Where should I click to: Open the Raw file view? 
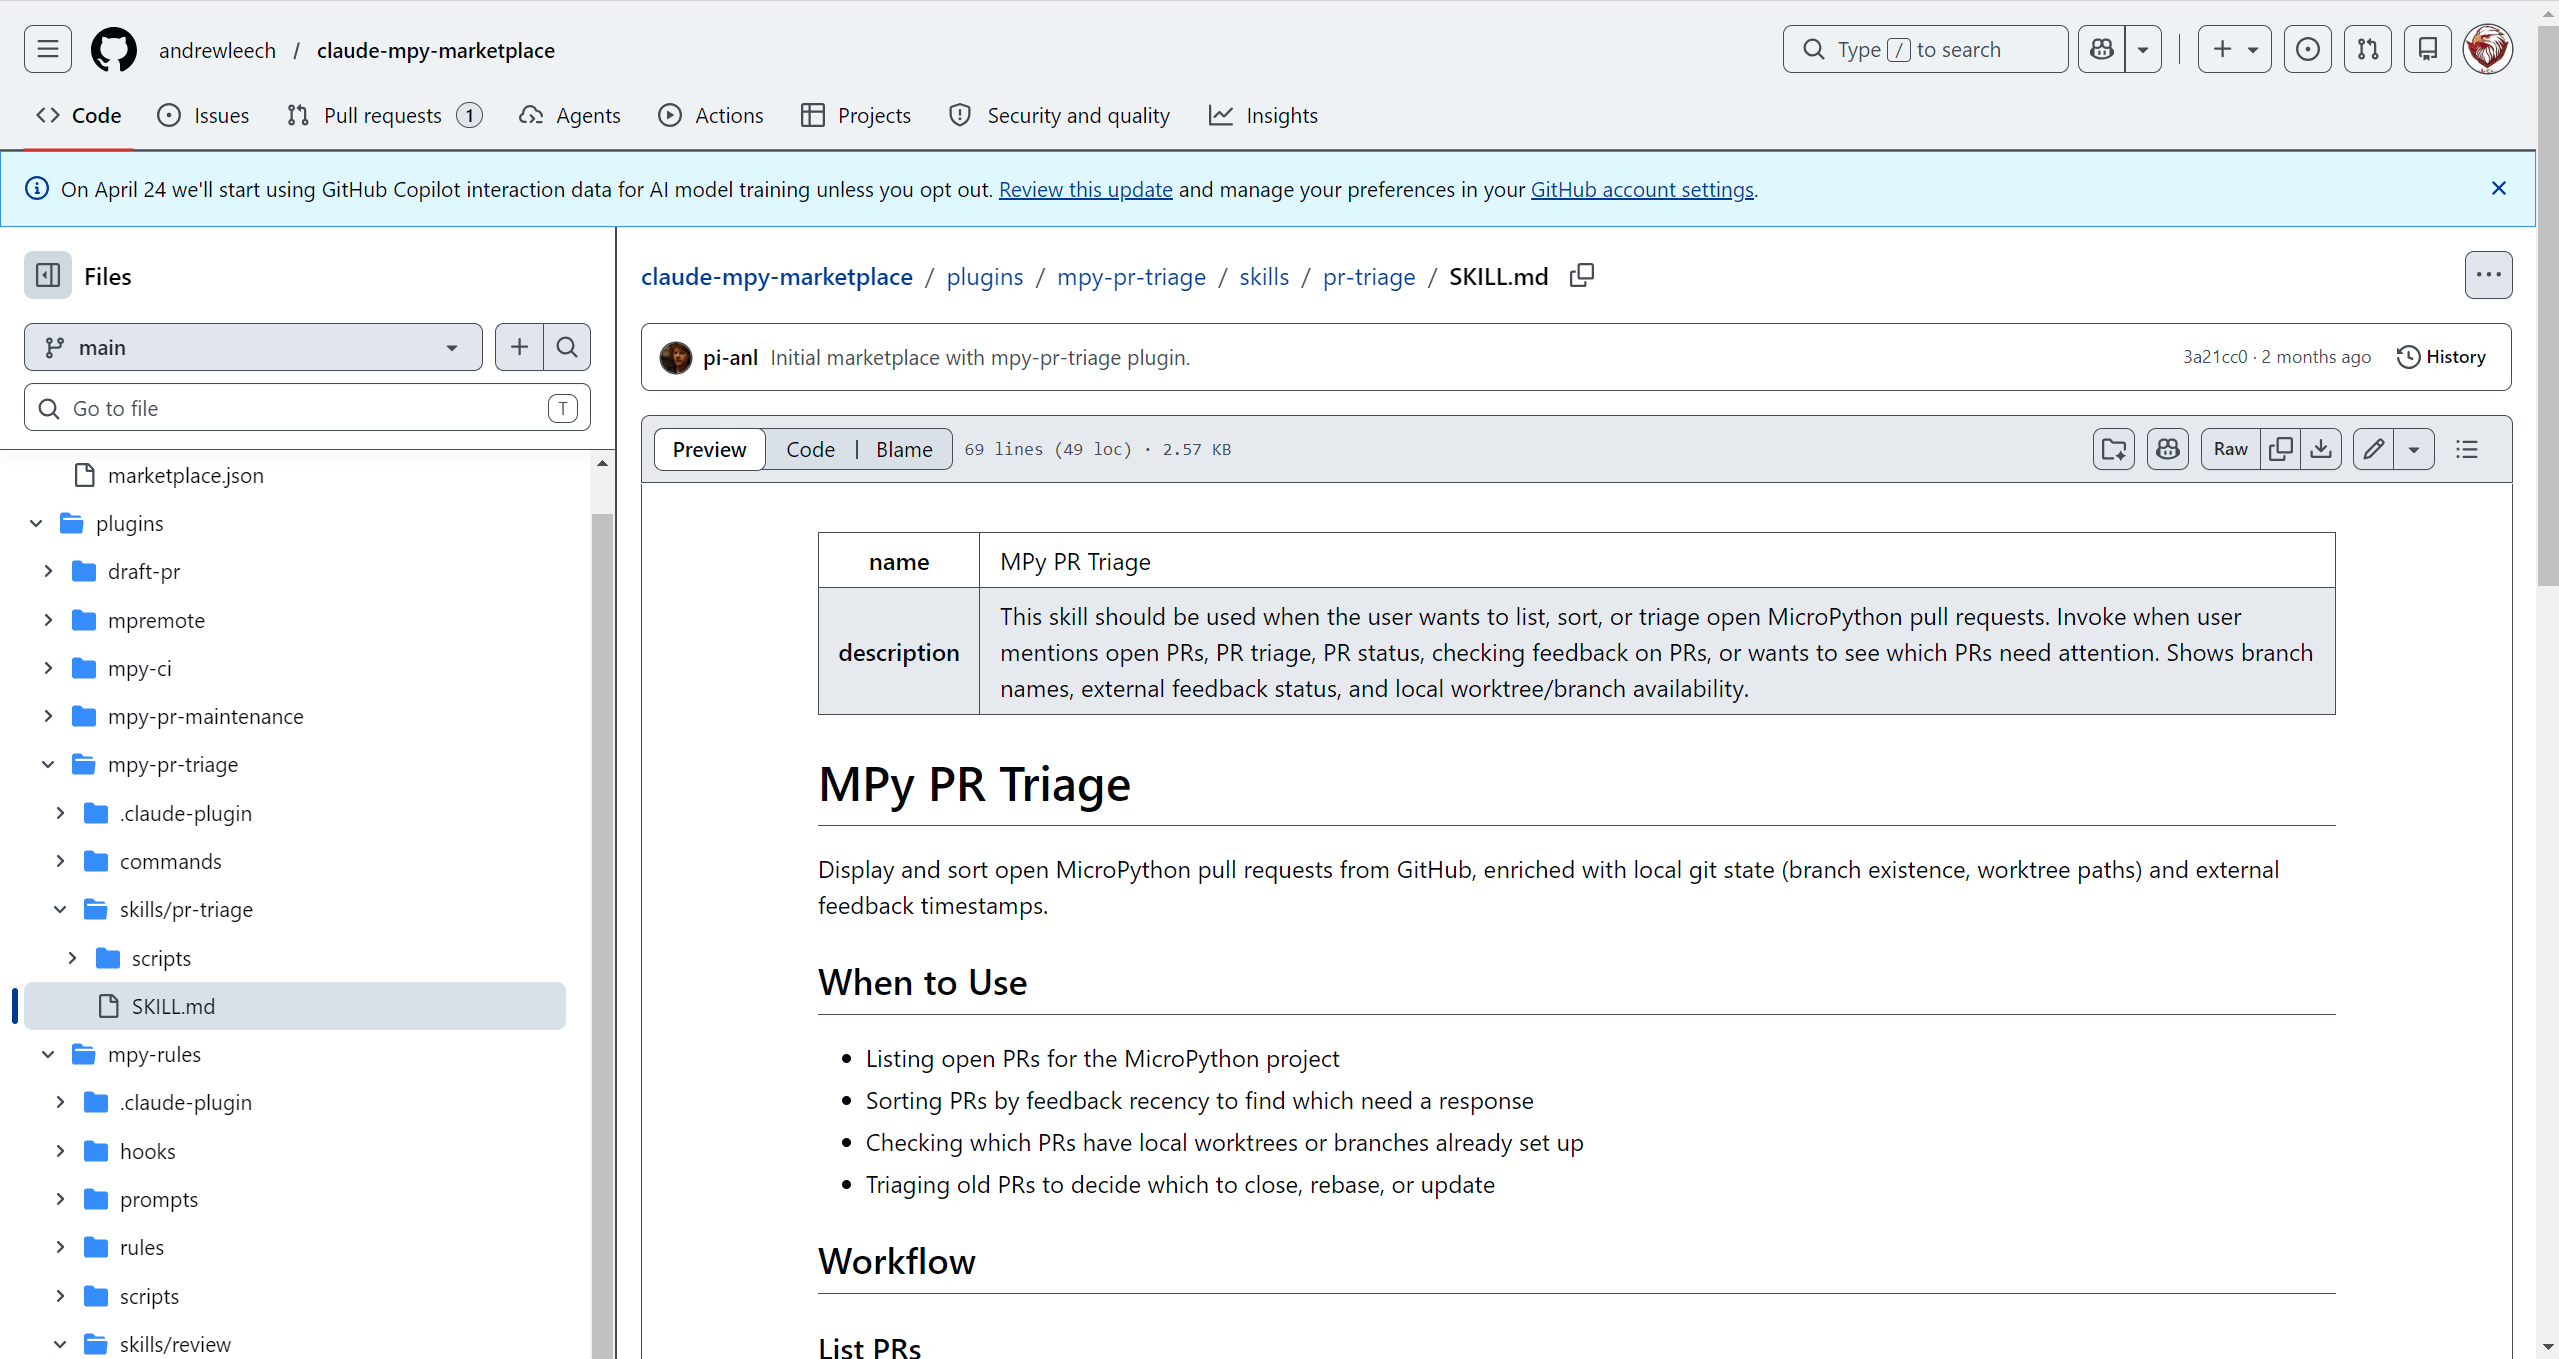coord(2231,449)
